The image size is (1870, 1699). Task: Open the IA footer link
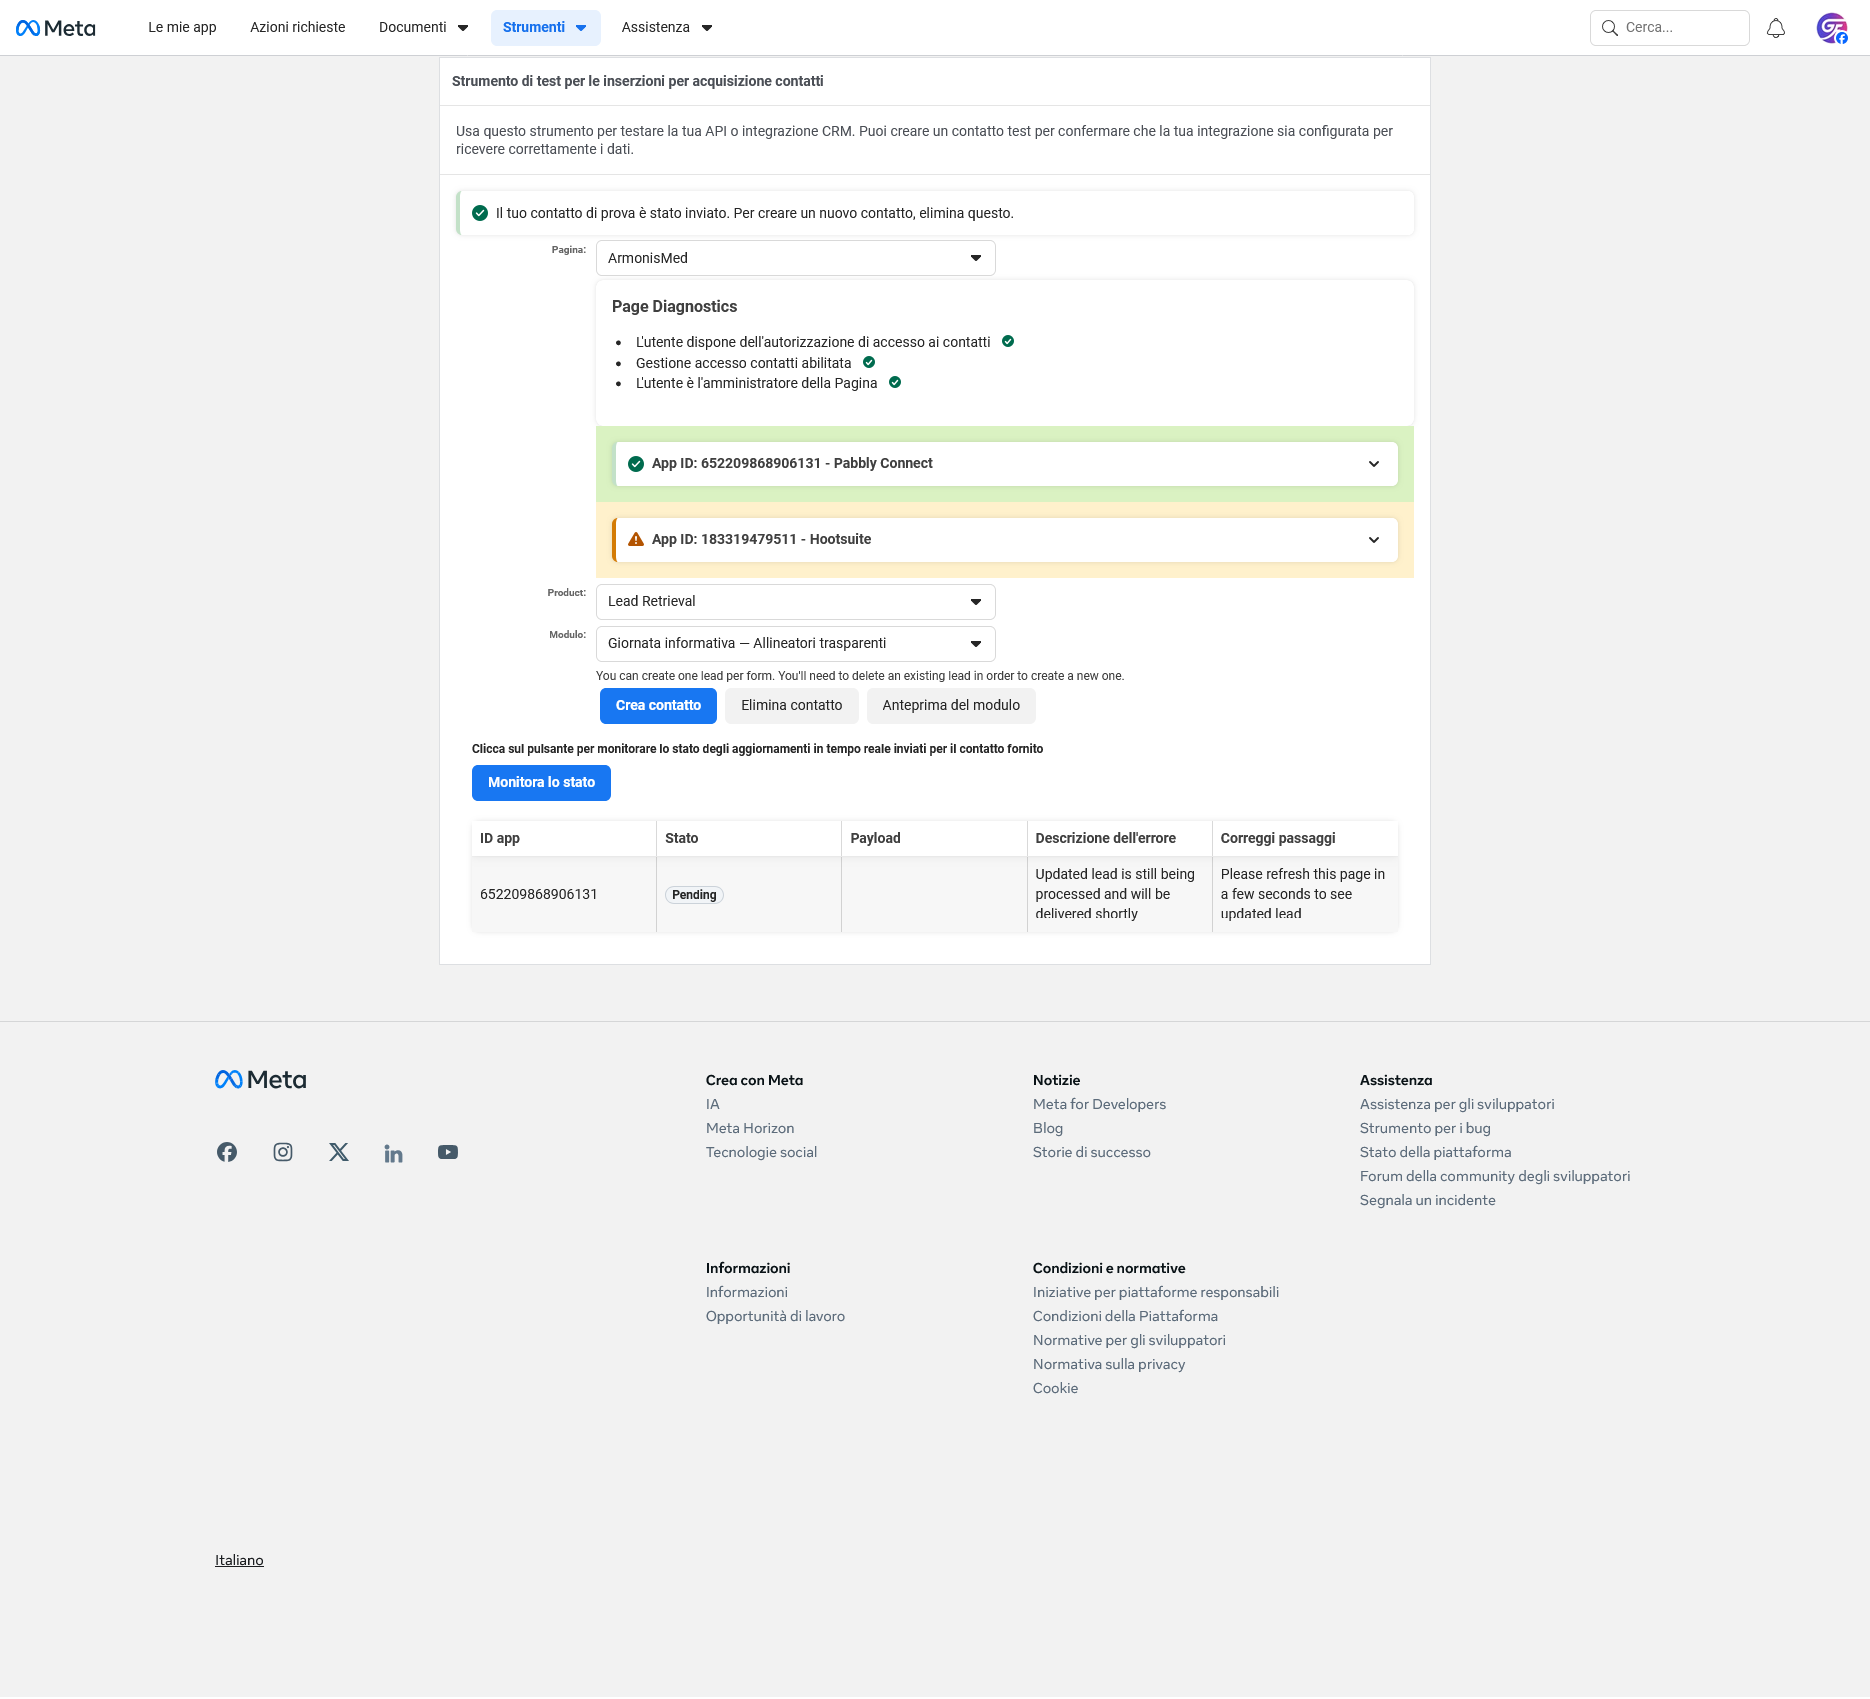713,1104
